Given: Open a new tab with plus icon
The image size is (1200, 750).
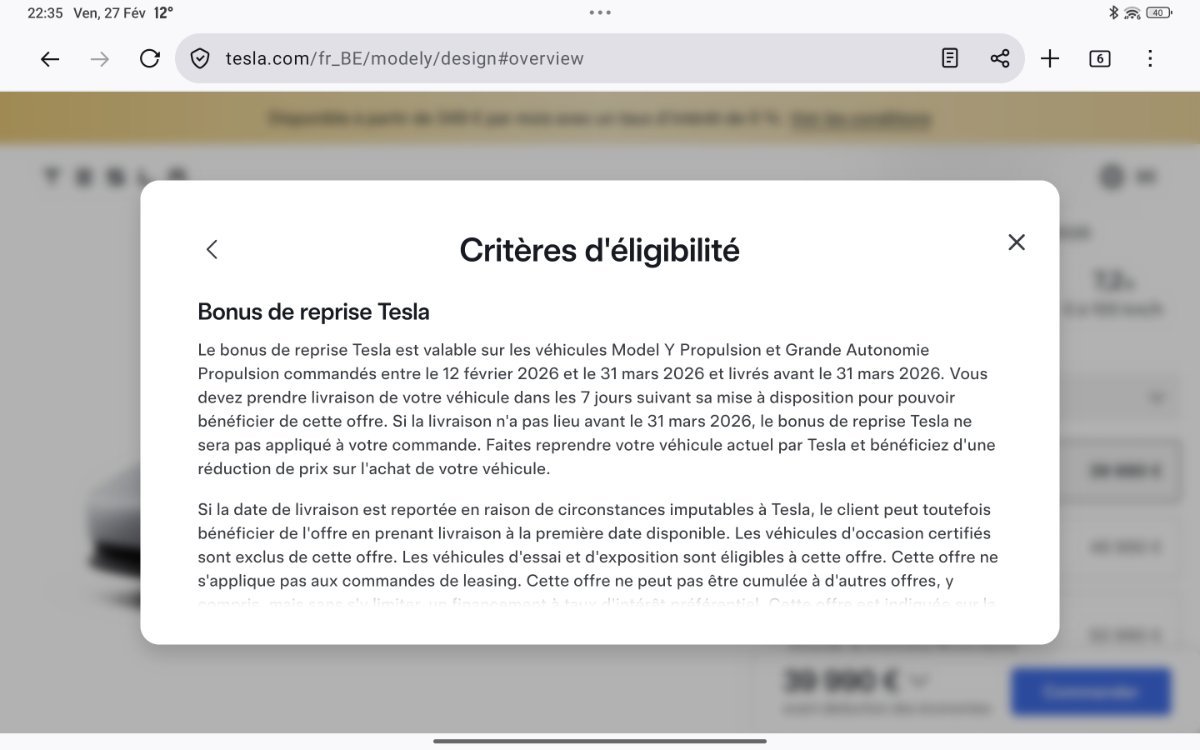Looking at the screenshot, I should tap(1050, 59).
